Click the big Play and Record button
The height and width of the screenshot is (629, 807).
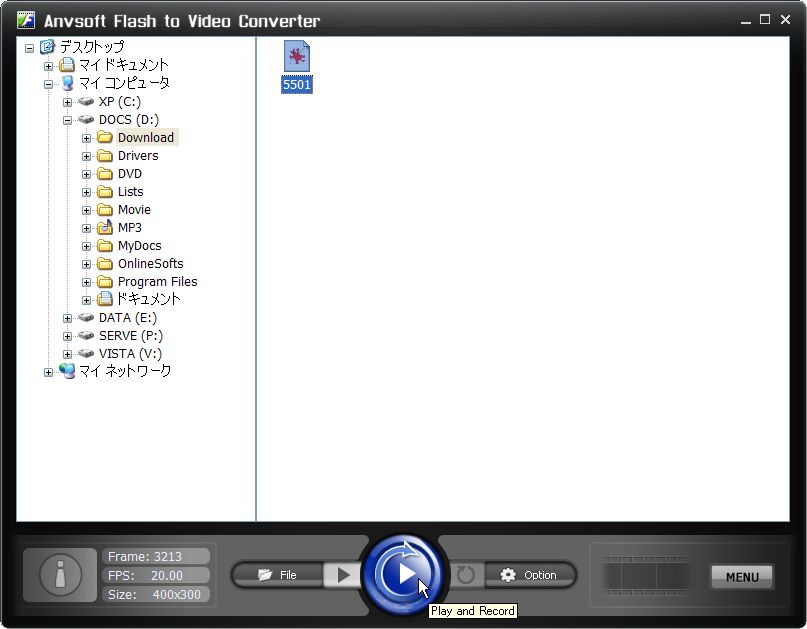403,574
